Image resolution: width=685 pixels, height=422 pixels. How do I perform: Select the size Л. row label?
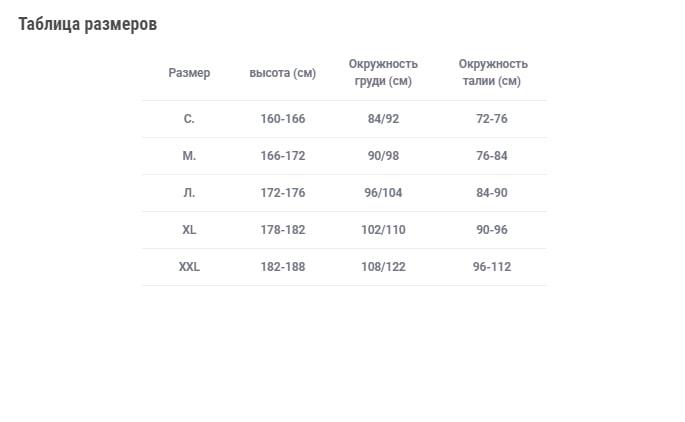point(189,193)
